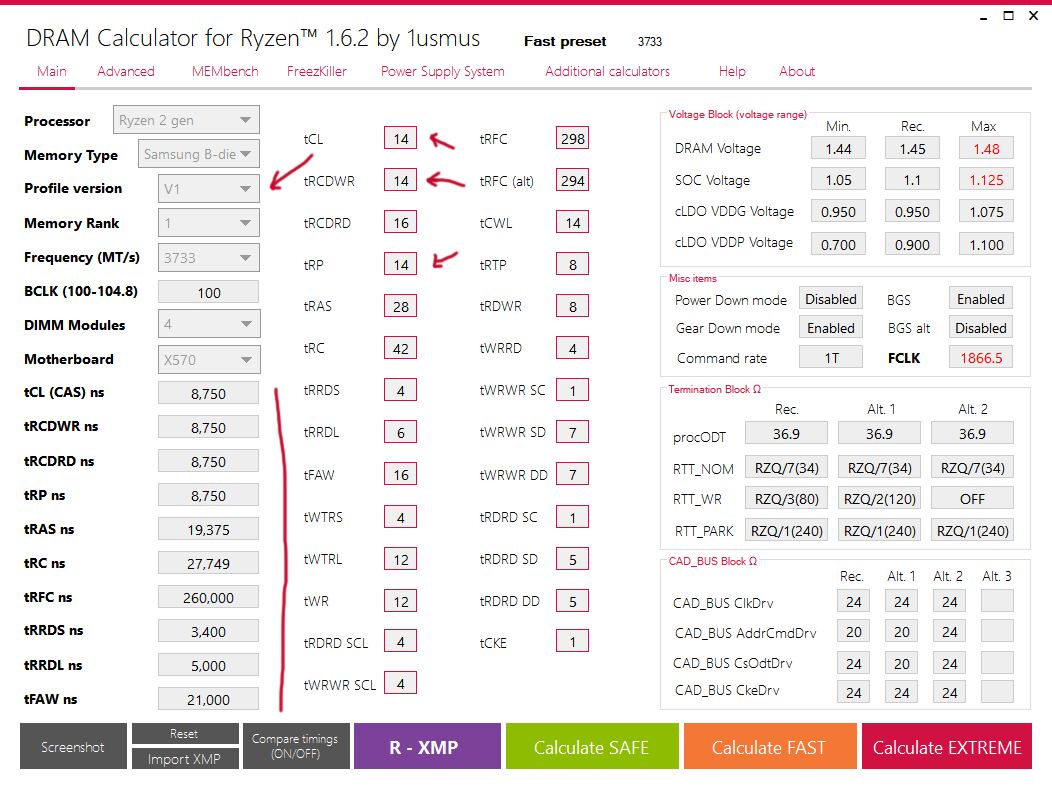
Task: Click the tRP timing value box
Action: (401, 264)
